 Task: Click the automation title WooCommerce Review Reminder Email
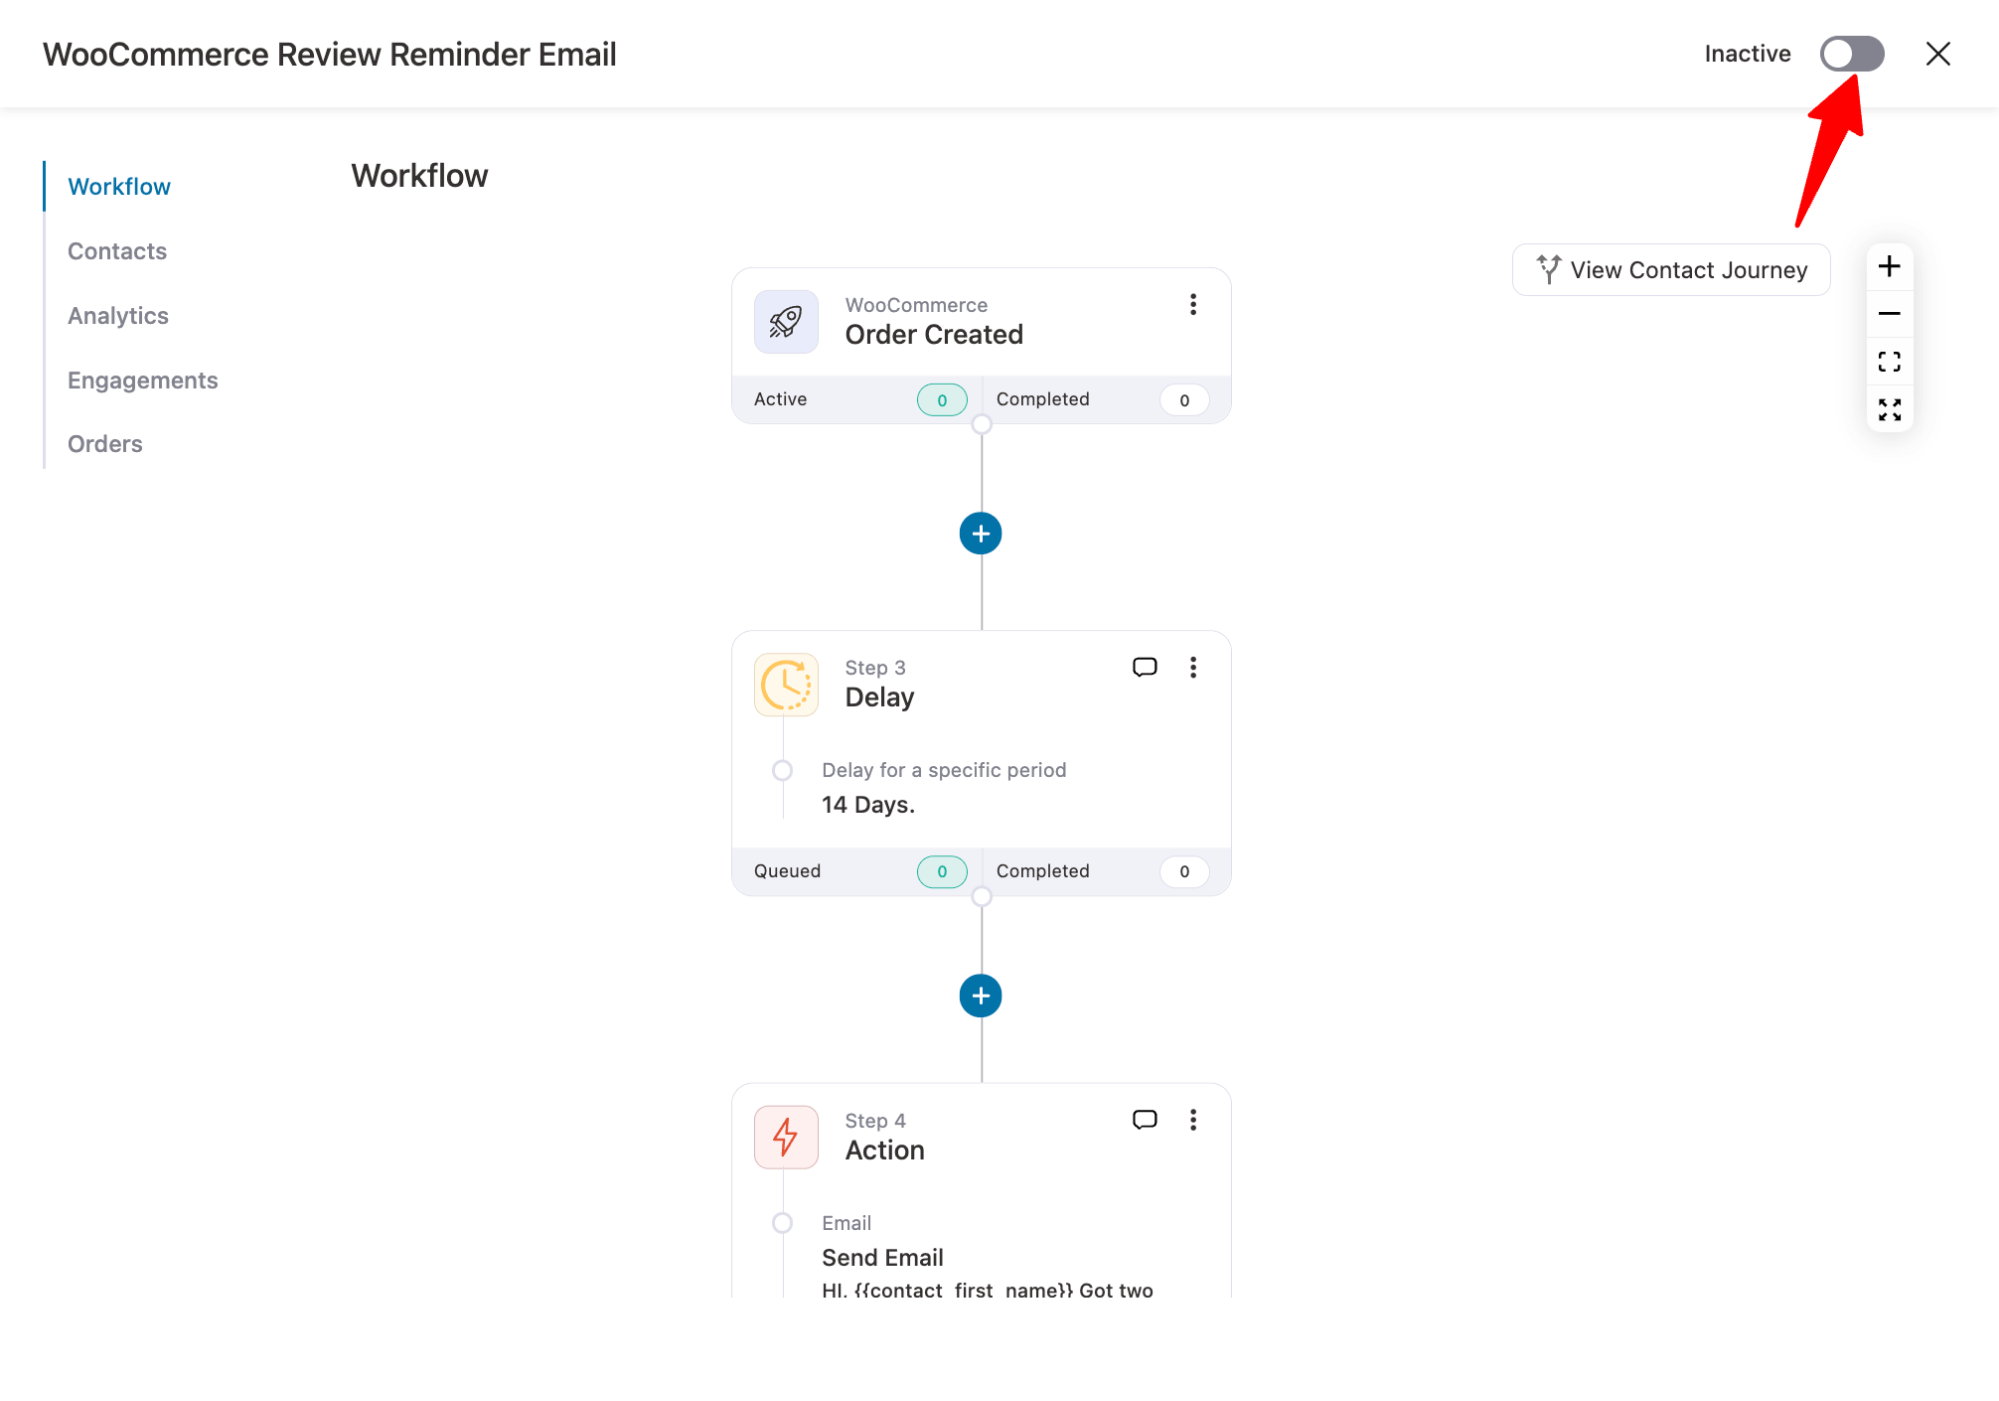click(330, 54)
